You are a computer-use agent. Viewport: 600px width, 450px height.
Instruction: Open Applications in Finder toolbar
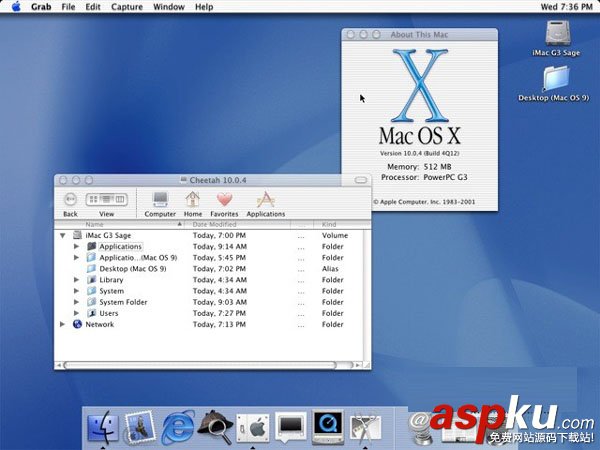[266, 204]
